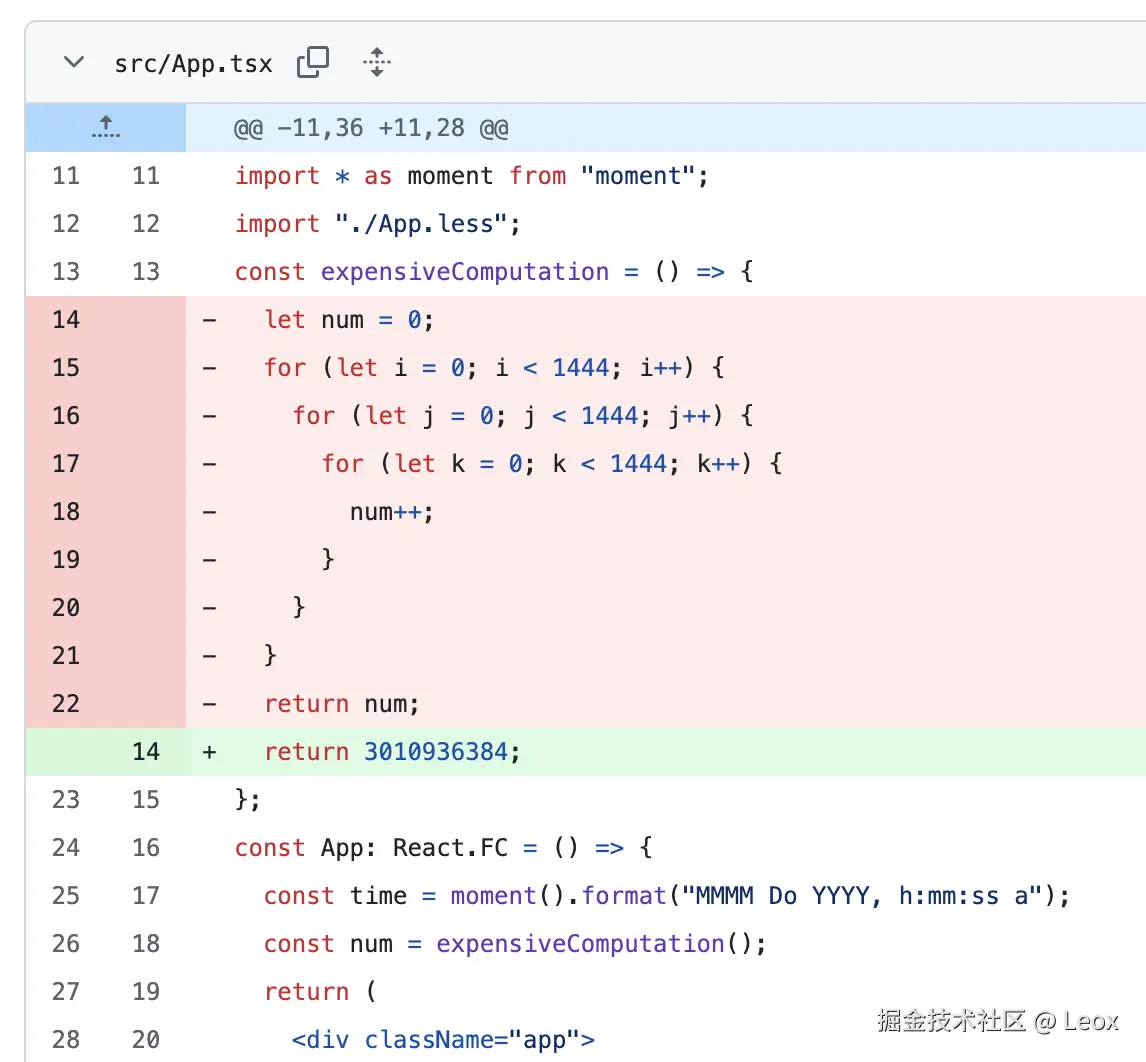
Task: Collapse the src/App.tsx file diff
Action: point(74,62)
